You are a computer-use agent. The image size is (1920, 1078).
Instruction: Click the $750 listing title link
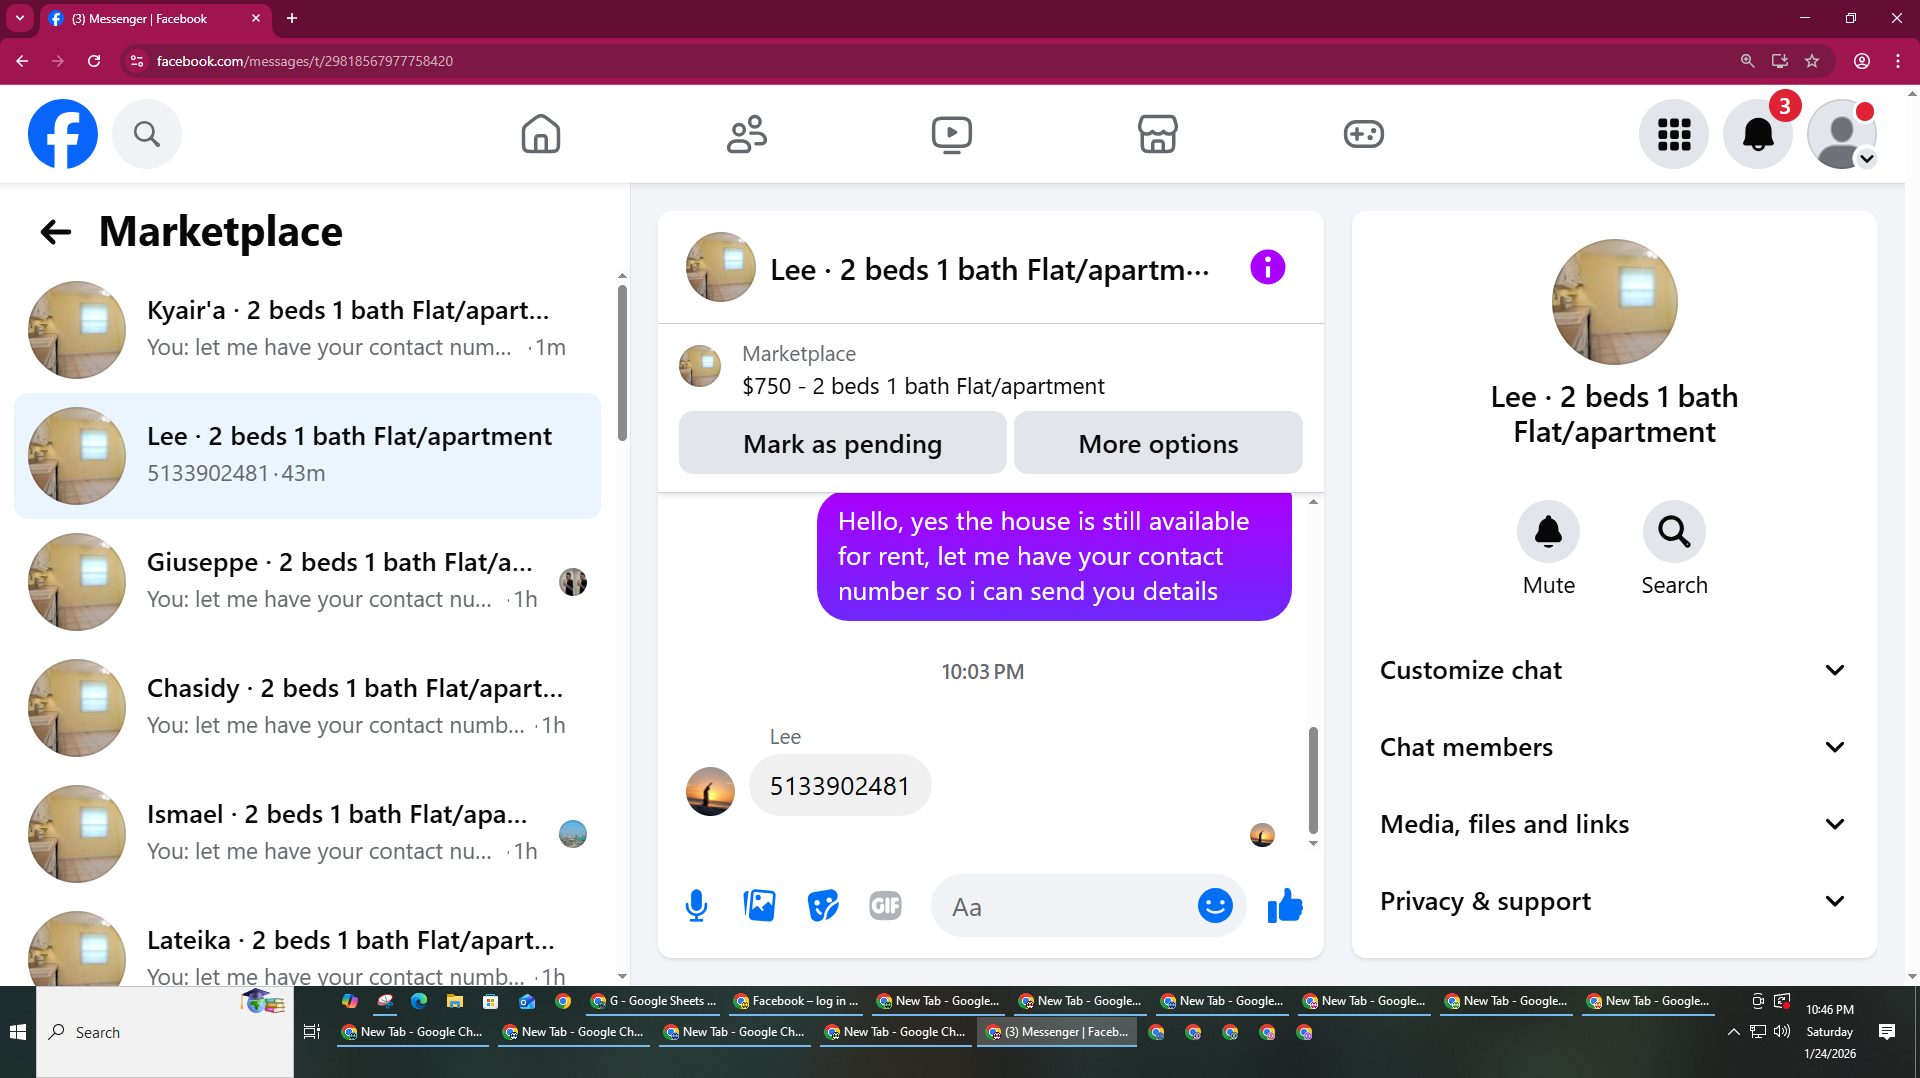click(923, 386)
